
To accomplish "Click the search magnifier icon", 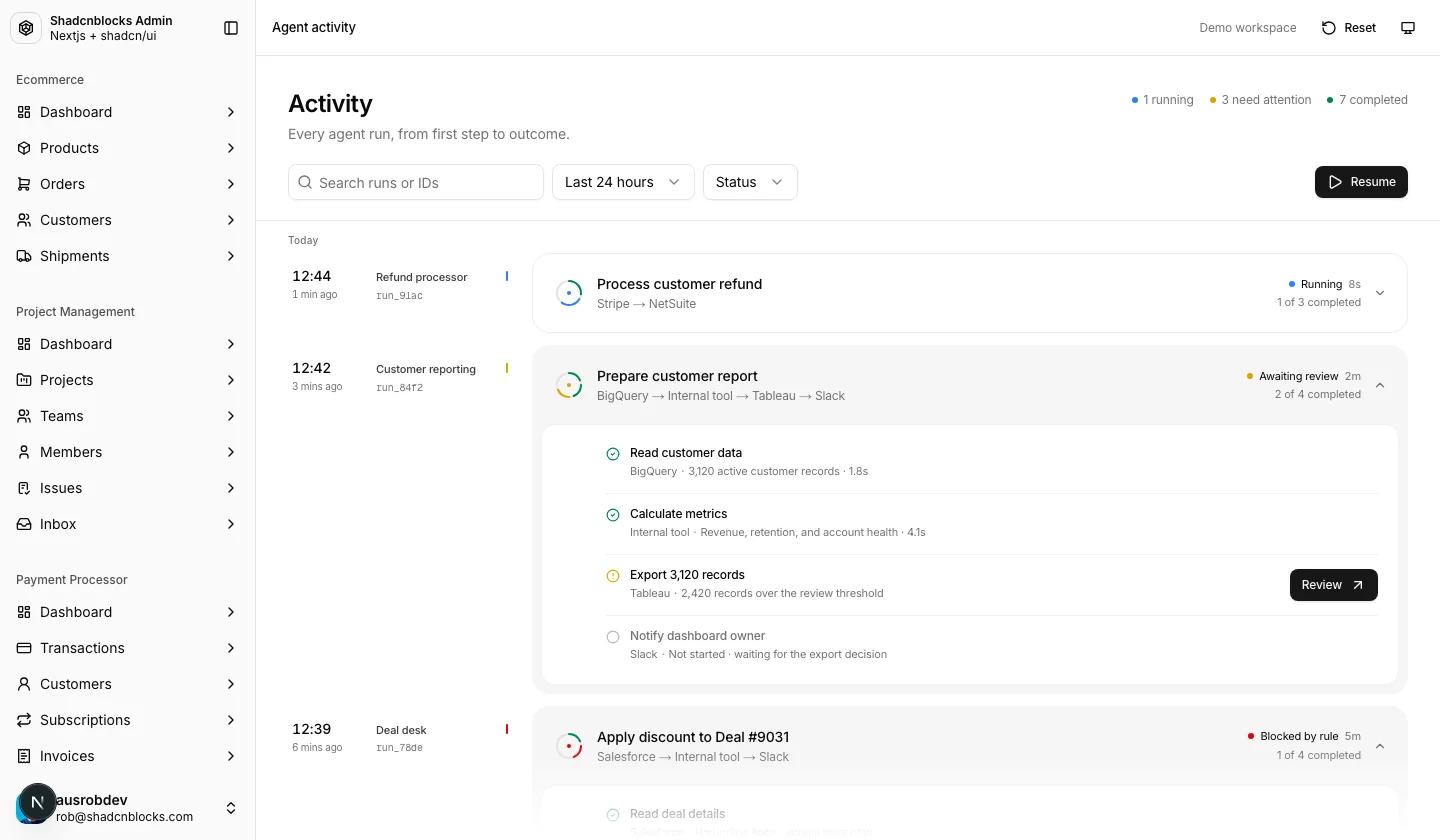I will point(306,183).
